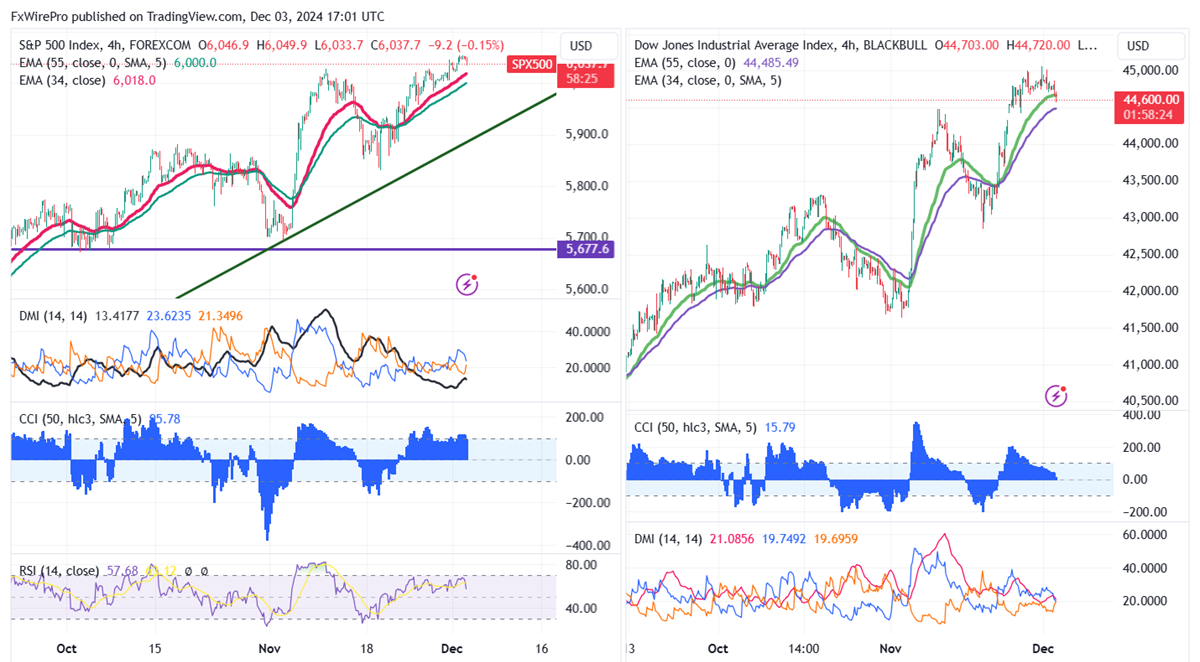Screen dimensions: 1200x662
Task: Click the lightning flash icon on the Dow Jones chart
Action: (1056, 396)
